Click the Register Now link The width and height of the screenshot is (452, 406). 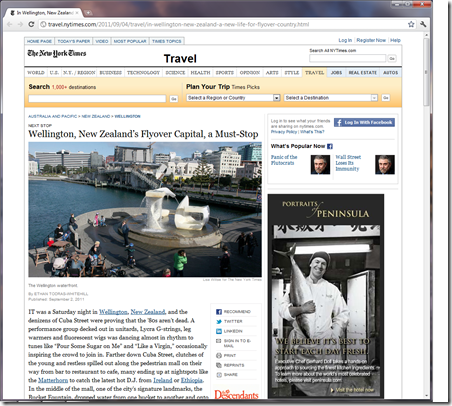(371, 40)
